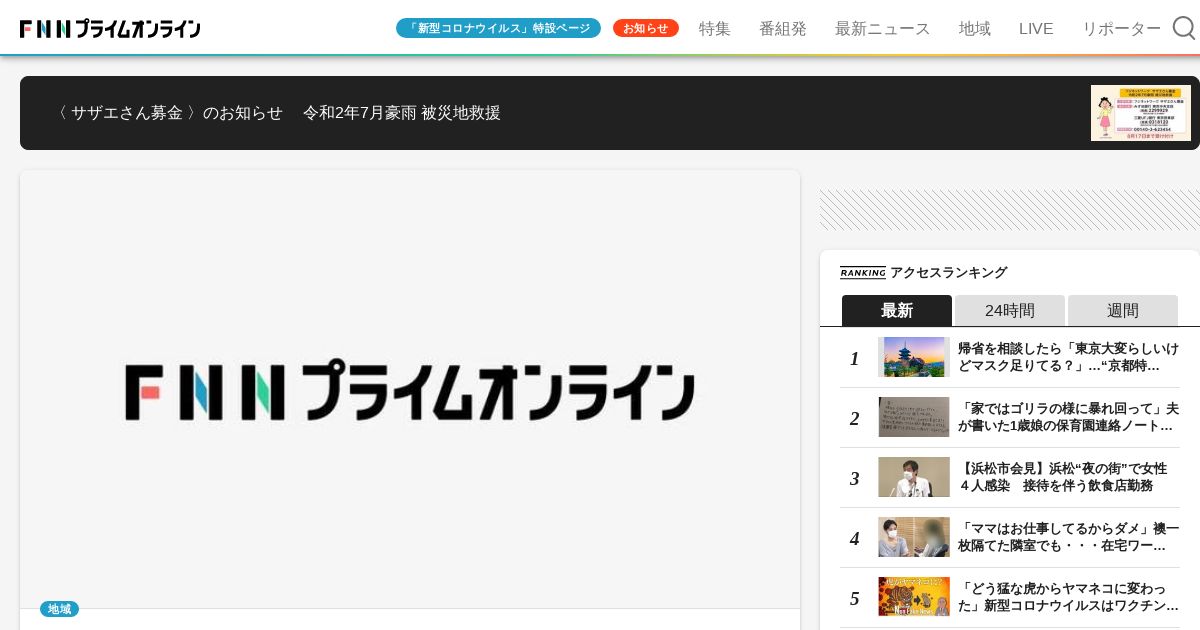The image size is (1200, 630).
Task: Go to the 特集 menu
Action: click(x=715, y=28)
